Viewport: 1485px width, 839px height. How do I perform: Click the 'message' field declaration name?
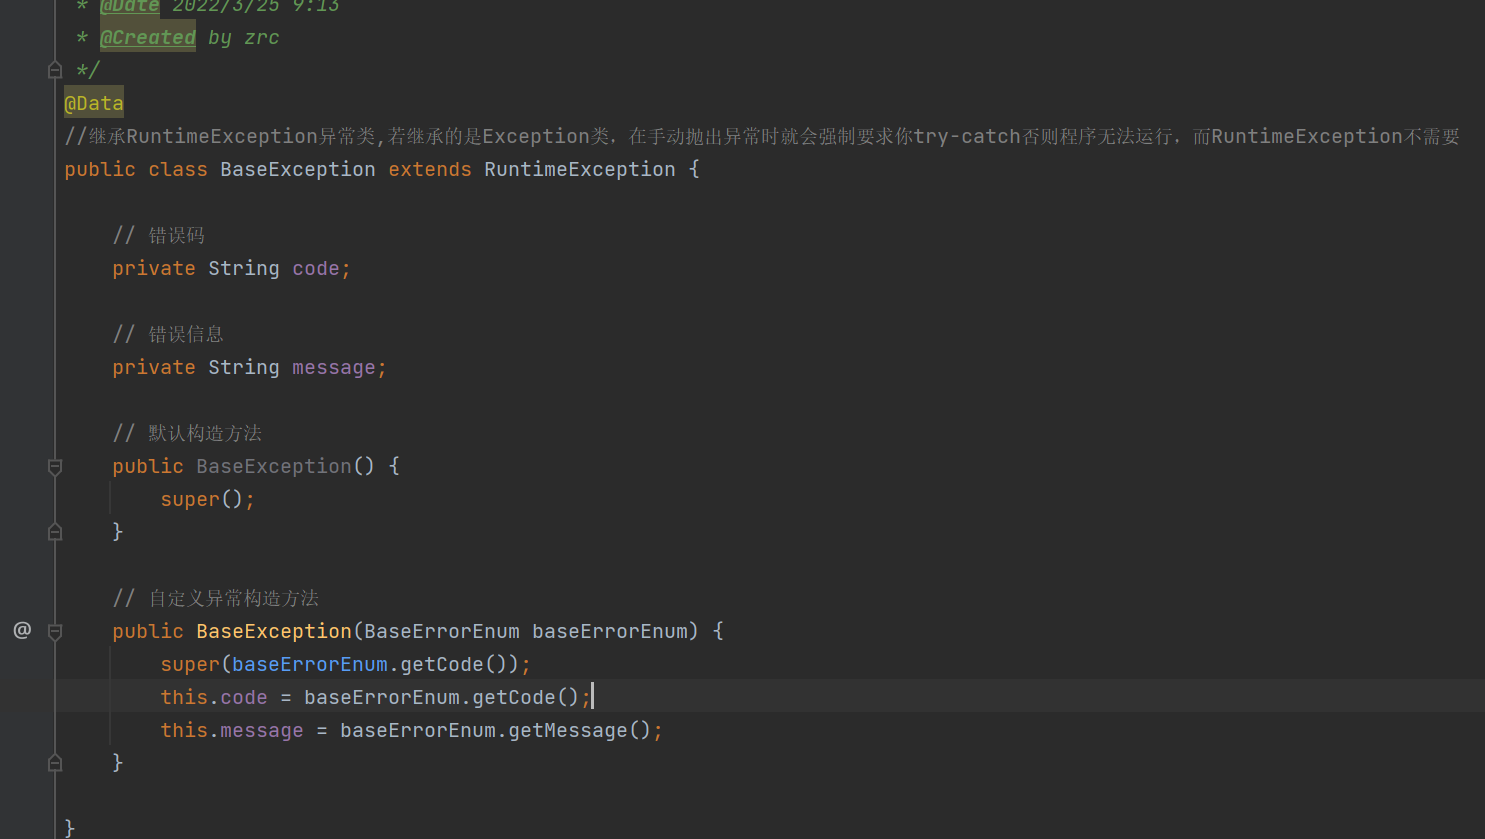(x=334, y=368)
